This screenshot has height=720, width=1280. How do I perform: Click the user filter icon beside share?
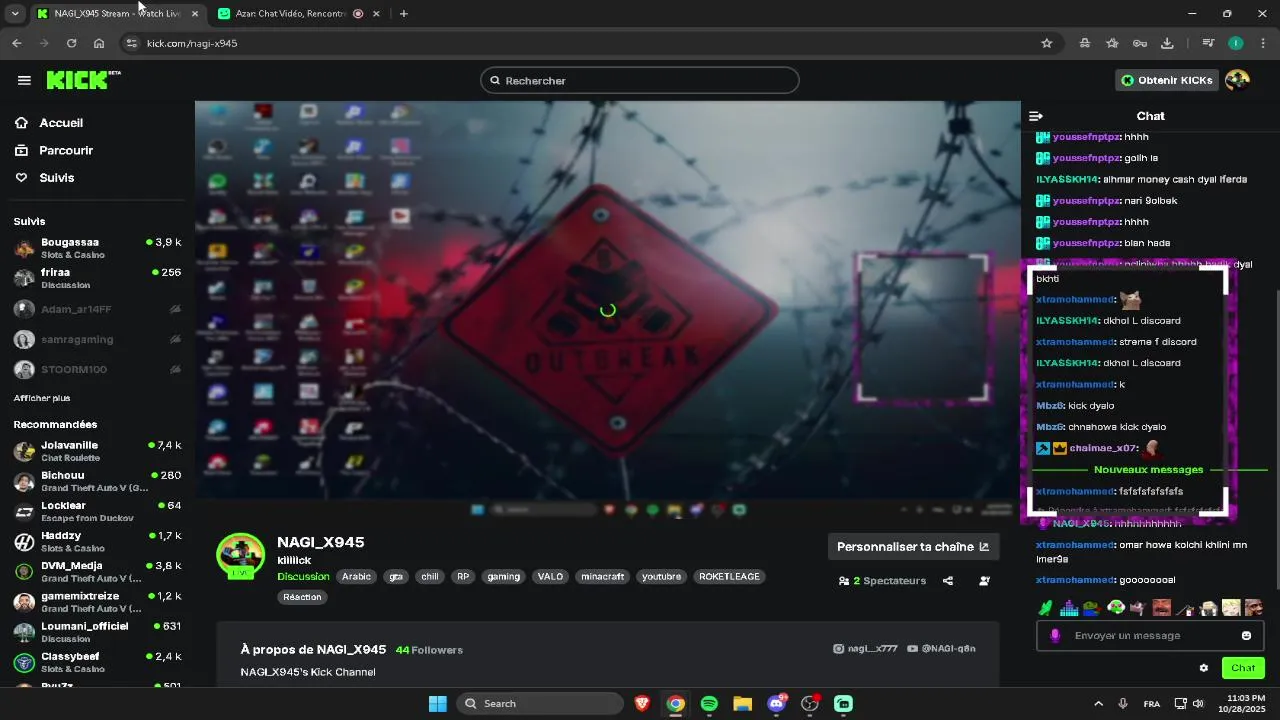click(x=984, y=581)
